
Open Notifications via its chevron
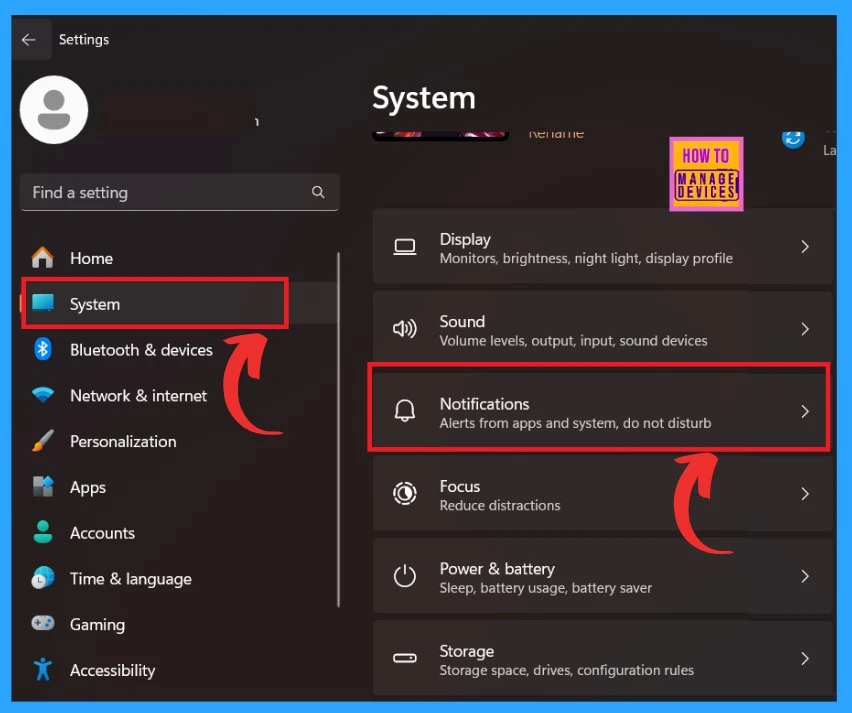click(805, 411)
